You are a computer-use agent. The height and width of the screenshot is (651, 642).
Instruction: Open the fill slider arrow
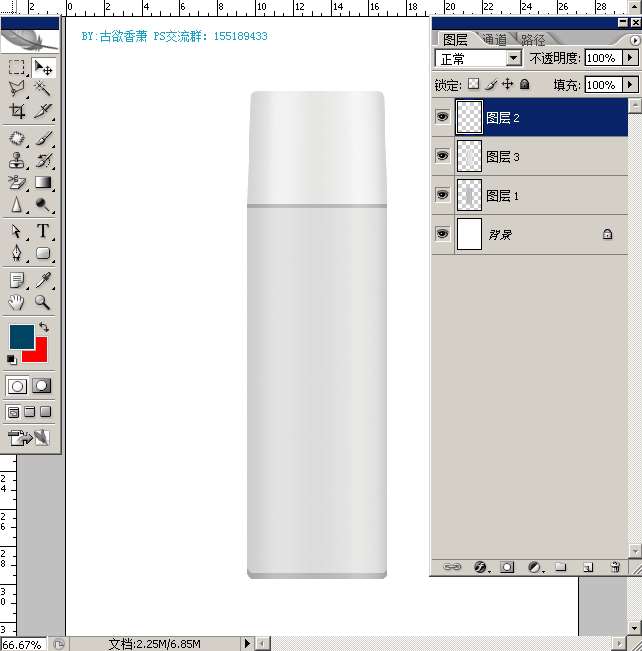[630, 85]
